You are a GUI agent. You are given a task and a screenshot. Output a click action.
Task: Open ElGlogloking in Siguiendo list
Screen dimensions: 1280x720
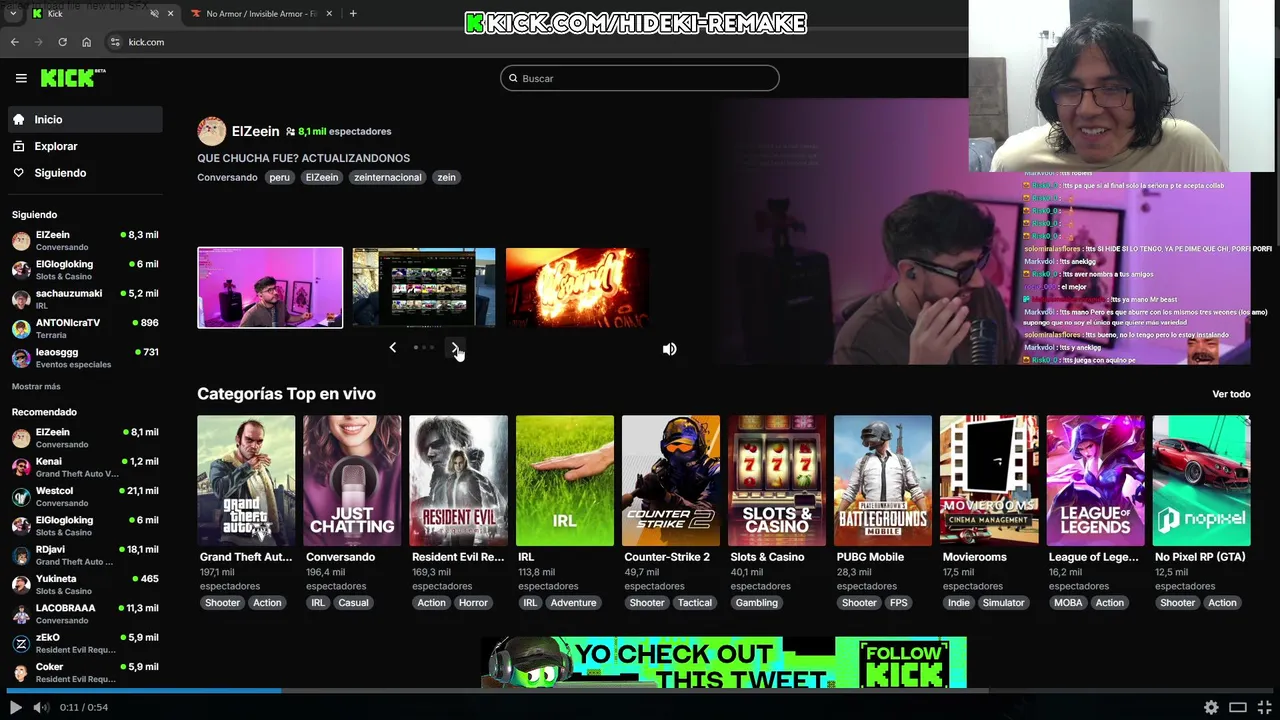[85, 270]
